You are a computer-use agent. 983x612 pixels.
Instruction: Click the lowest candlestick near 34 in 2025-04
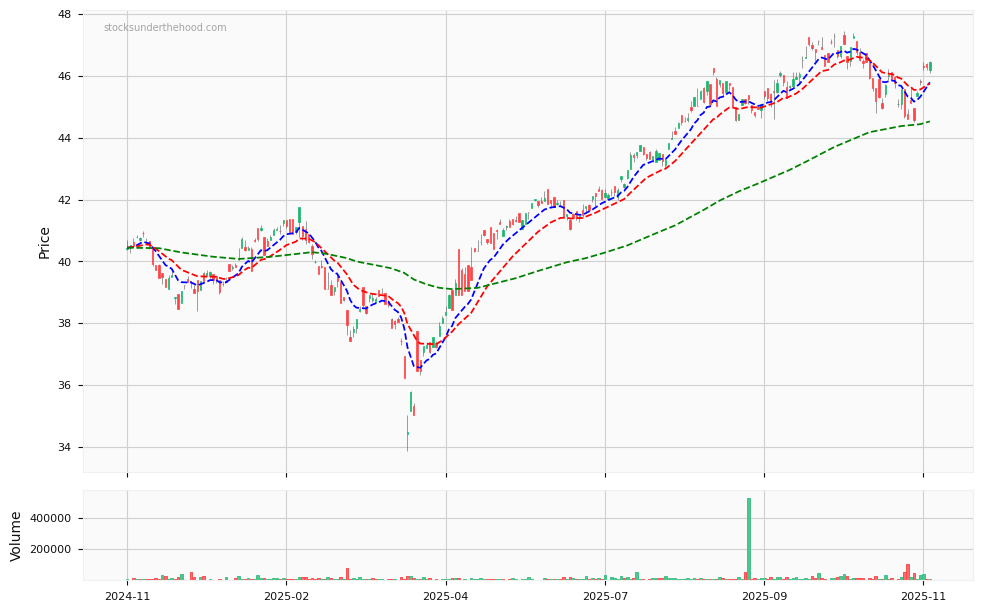[408, 432]
